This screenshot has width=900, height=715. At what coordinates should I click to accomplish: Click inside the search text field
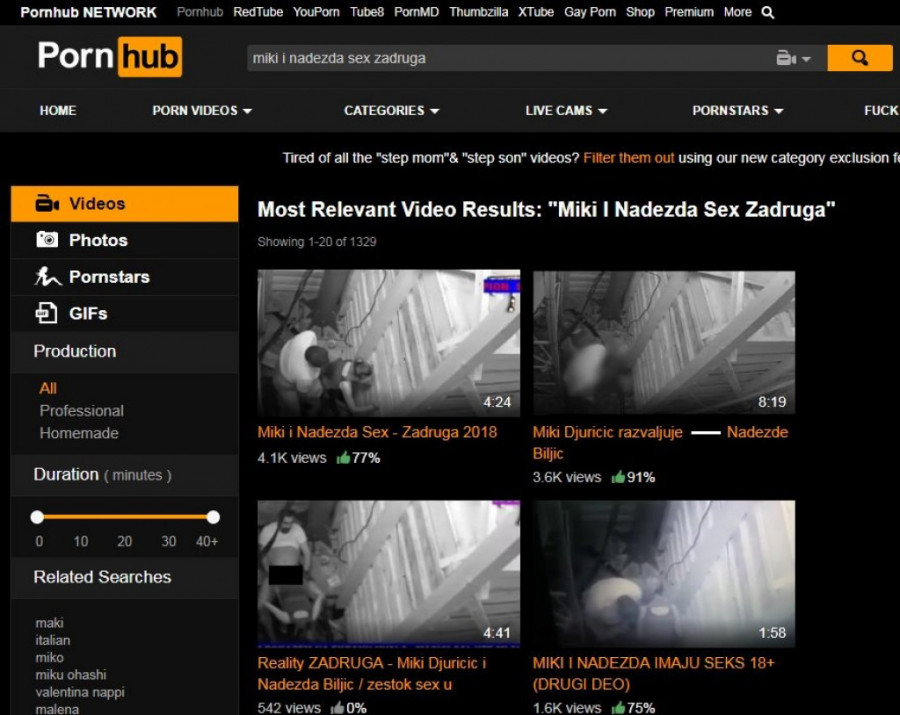(500, 58)
